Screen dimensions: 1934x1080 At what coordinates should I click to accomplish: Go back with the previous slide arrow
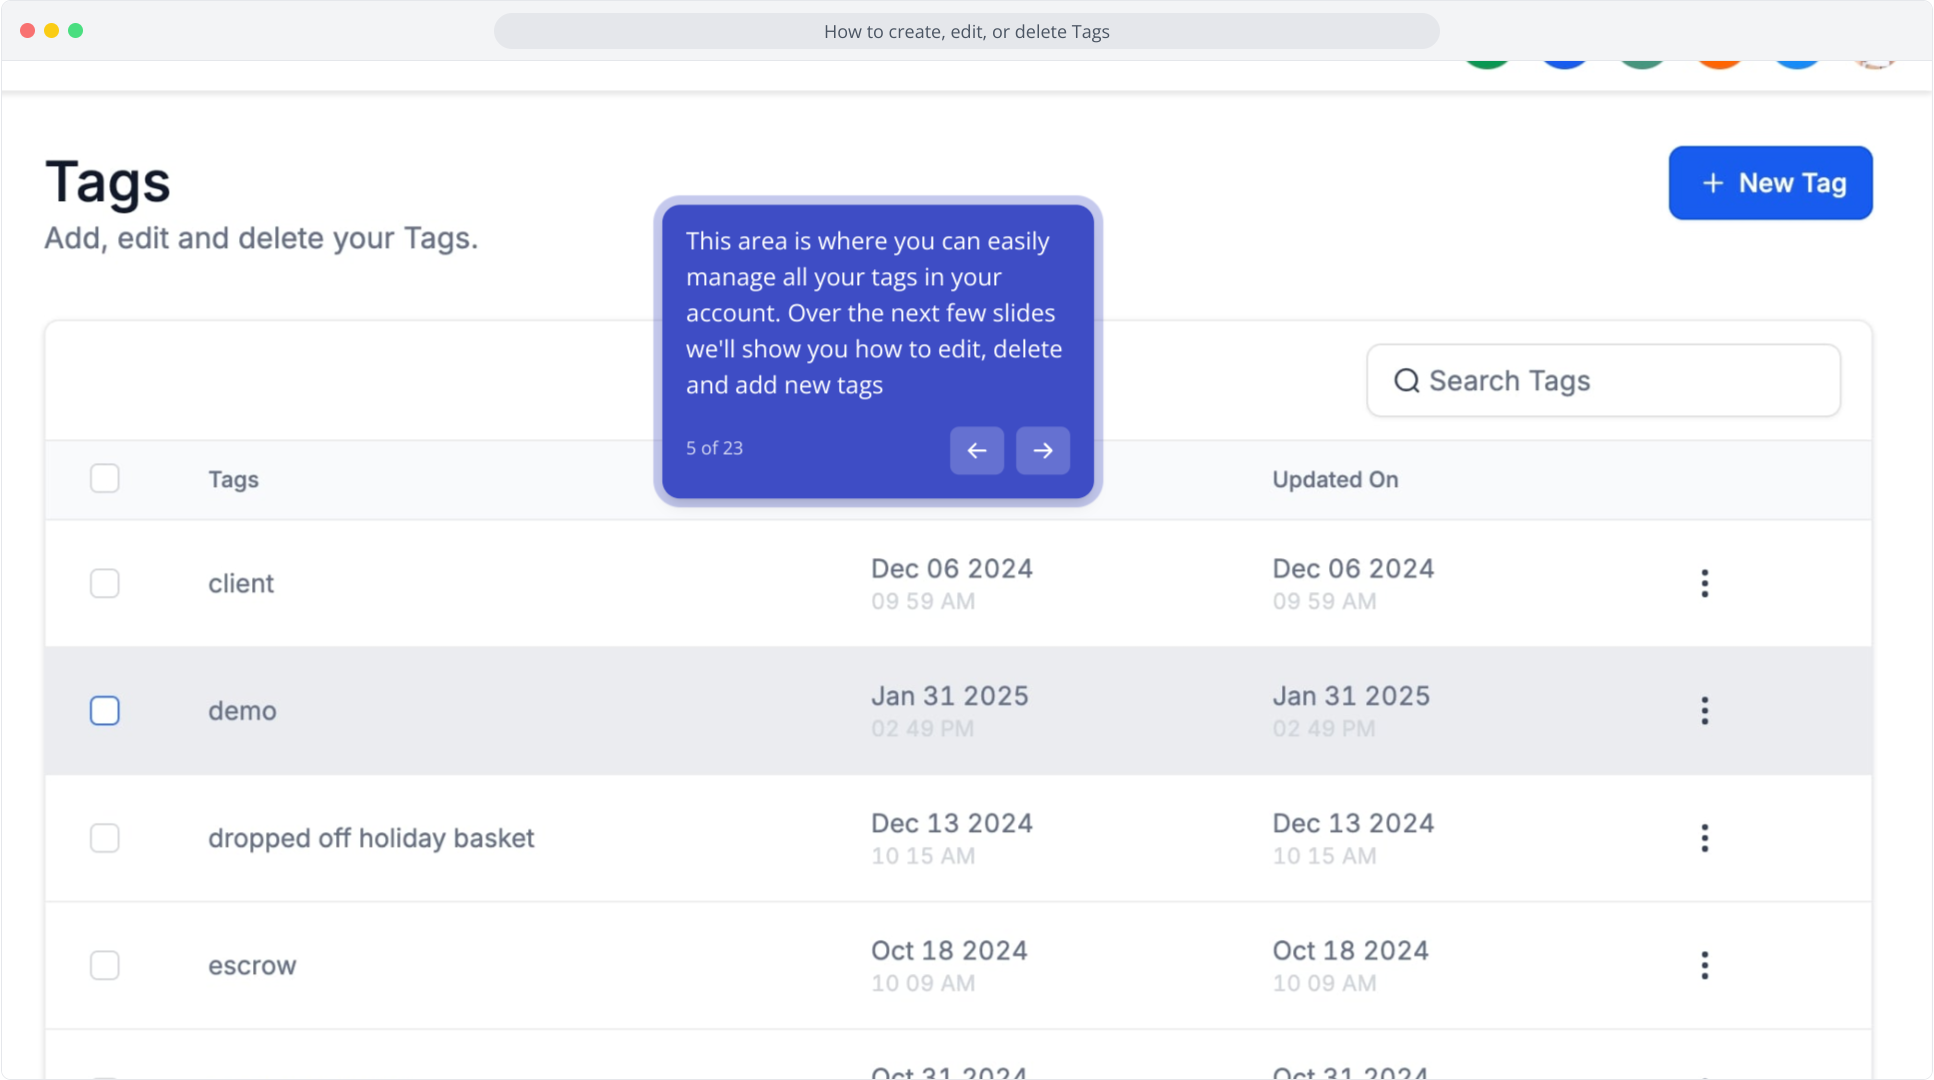click(x=976, y=450)
